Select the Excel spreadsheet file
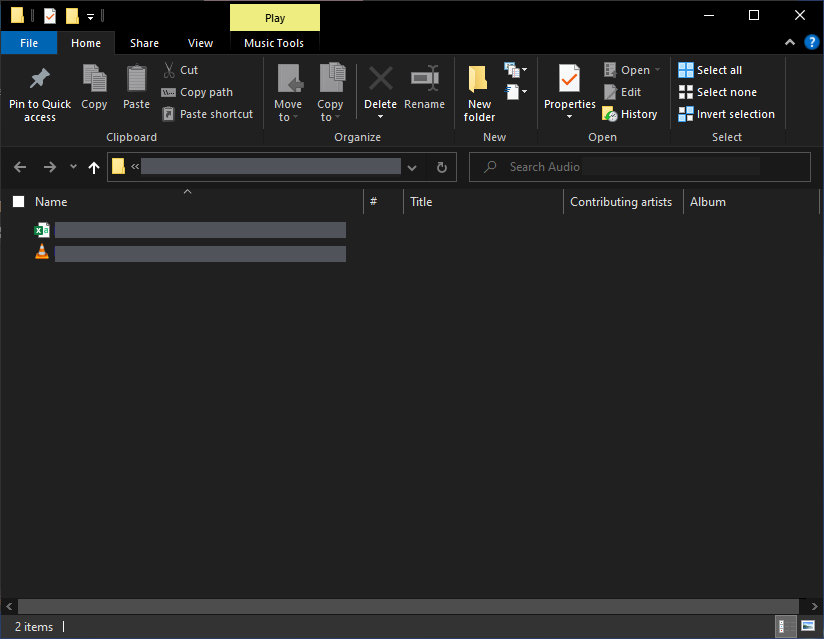 coord(190,230)
